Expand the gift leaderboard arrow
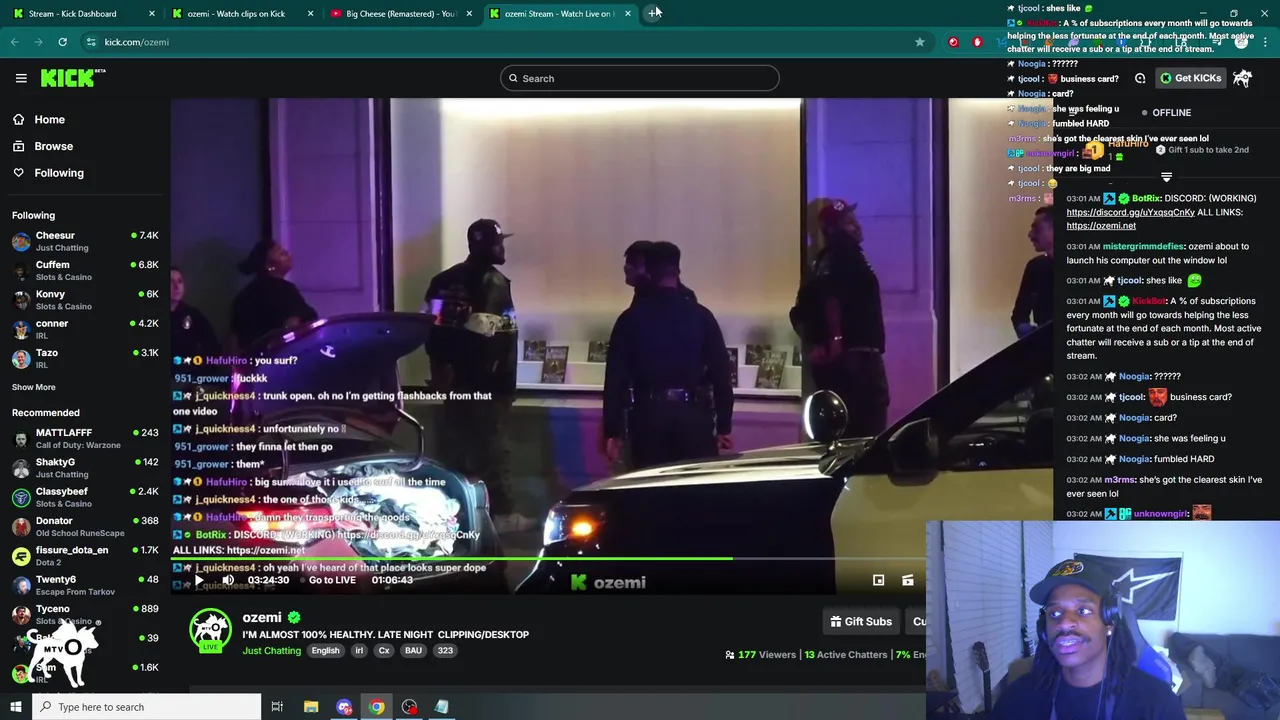This screenshot has width=1280, height=720. [x=1166, y=177]
